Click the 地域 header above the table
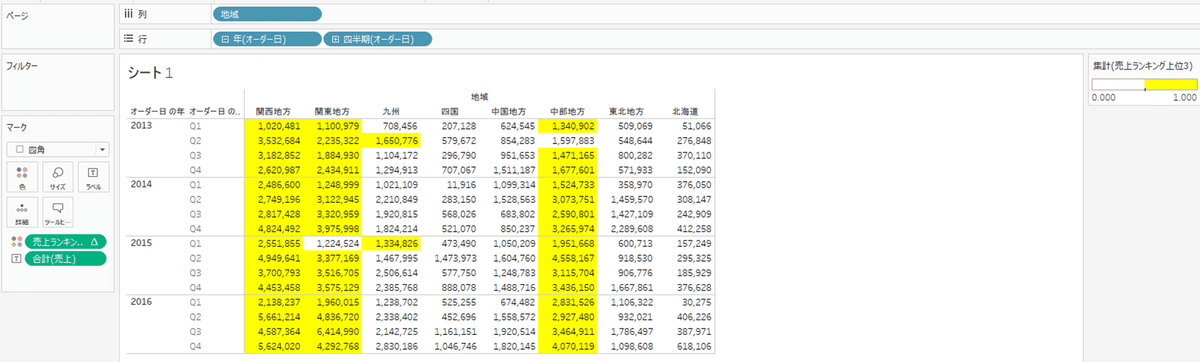Screen dimensions: 1200x362 pos(479,97)
